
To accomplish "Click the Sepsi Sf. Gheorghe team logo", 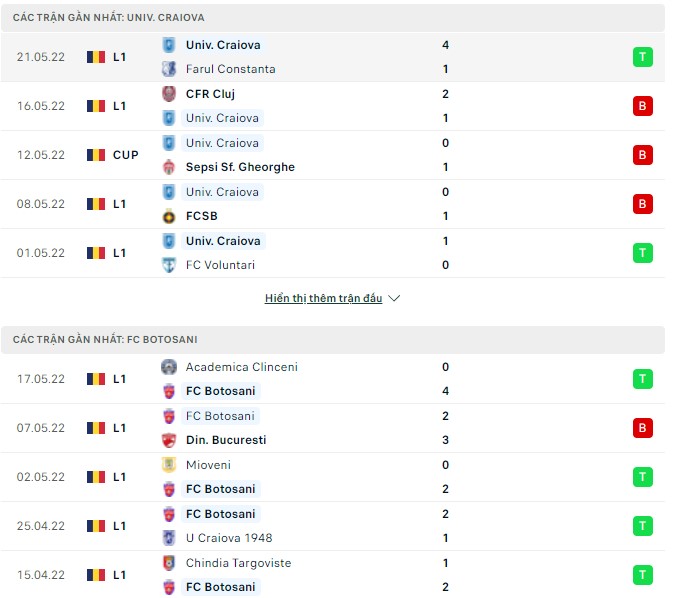I will pyautogui.click(x=169, y=167).
